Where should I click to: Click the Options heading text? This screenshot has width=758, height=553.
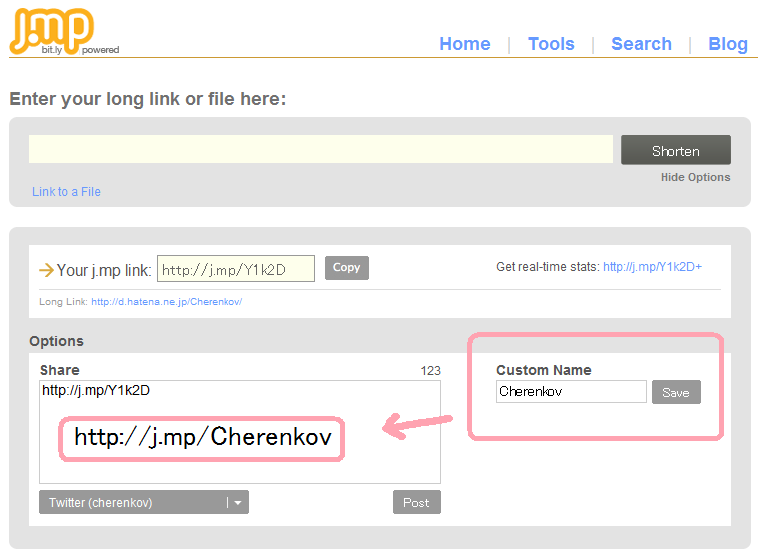57,341
